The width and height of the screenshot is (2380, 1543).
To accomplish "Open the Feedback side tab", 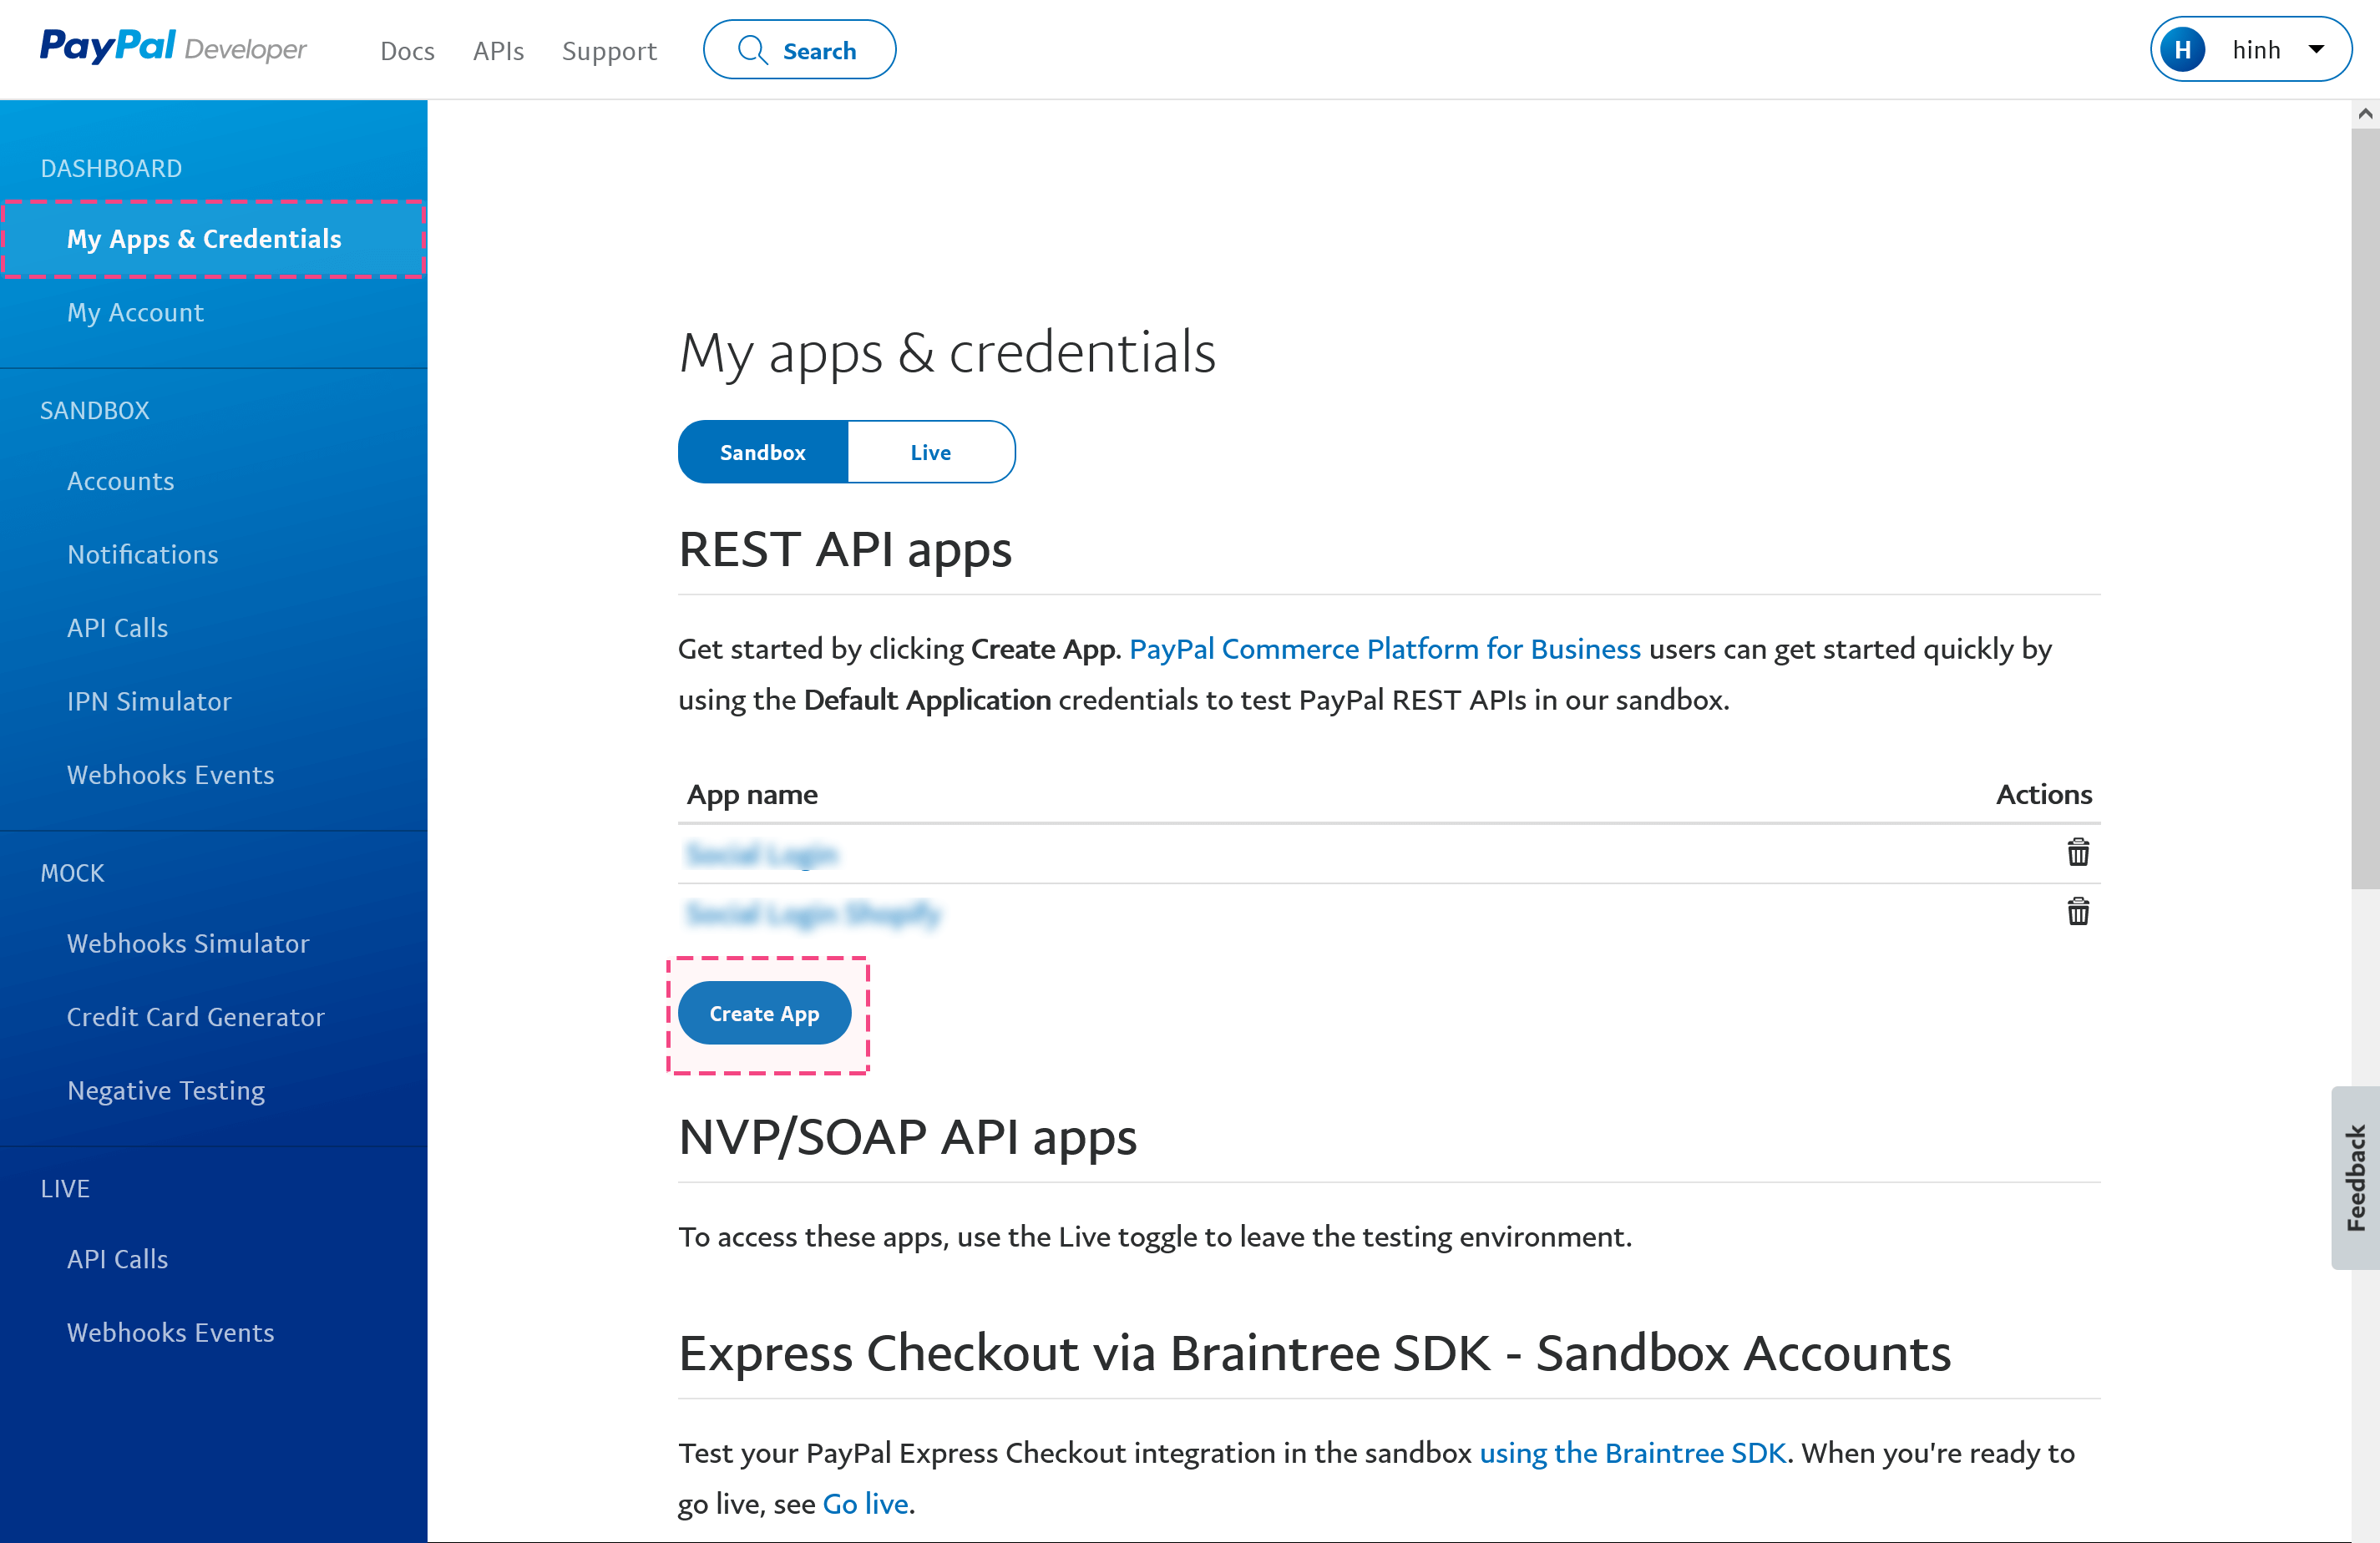I will (2356, 1178).
